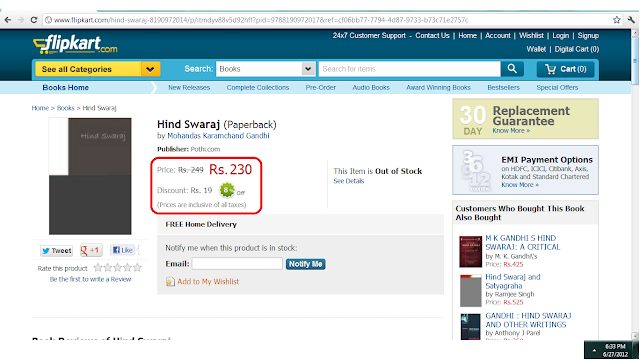Open Special Offers menu item
The image size is (640, 361).
pos(557,87)
